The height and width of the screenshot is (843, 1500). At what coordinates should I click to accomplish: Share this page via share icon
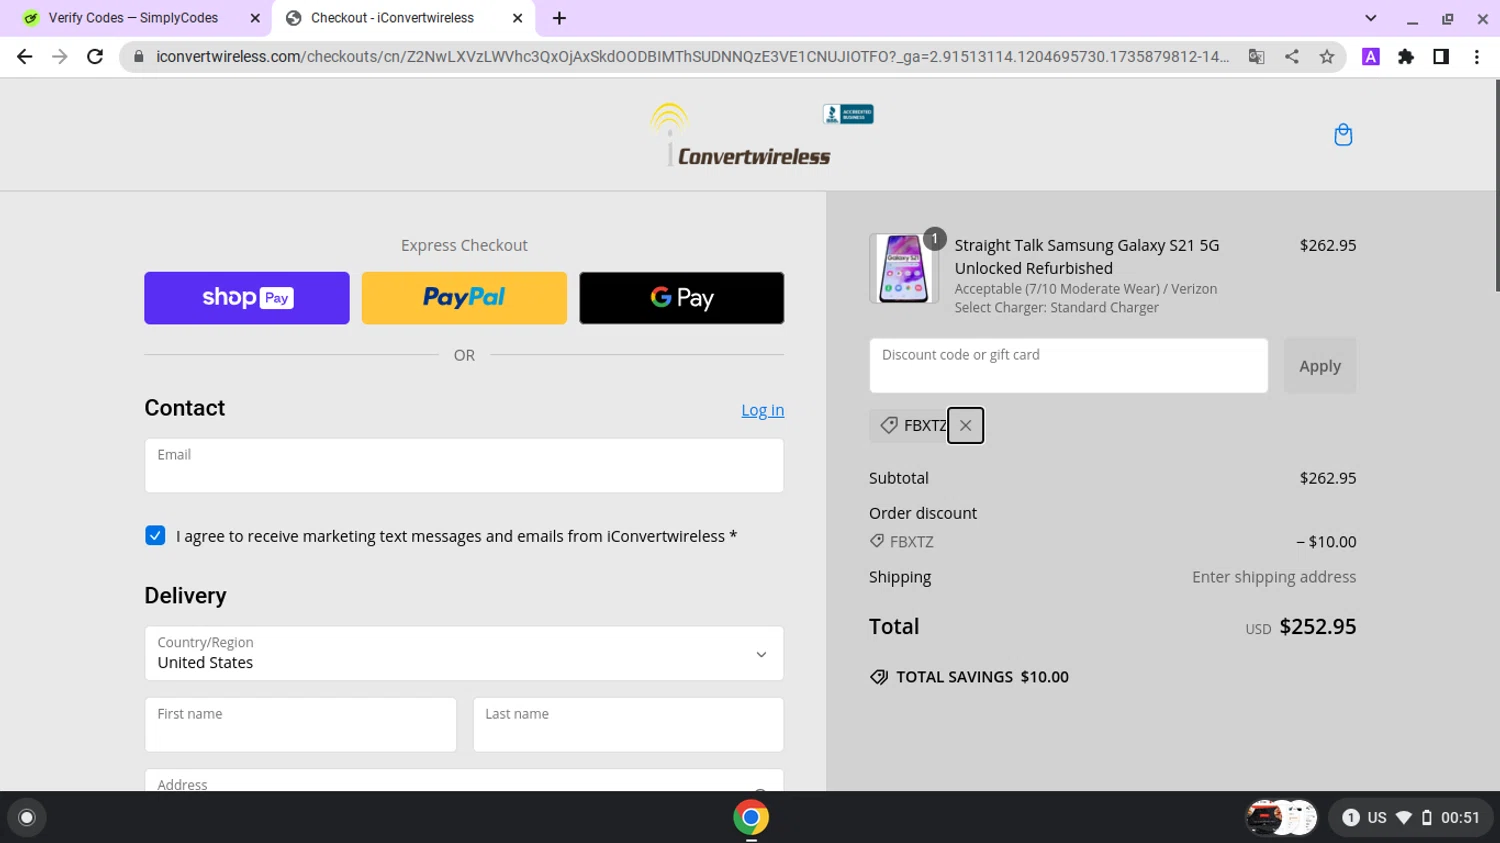[x=1292, y=57]
